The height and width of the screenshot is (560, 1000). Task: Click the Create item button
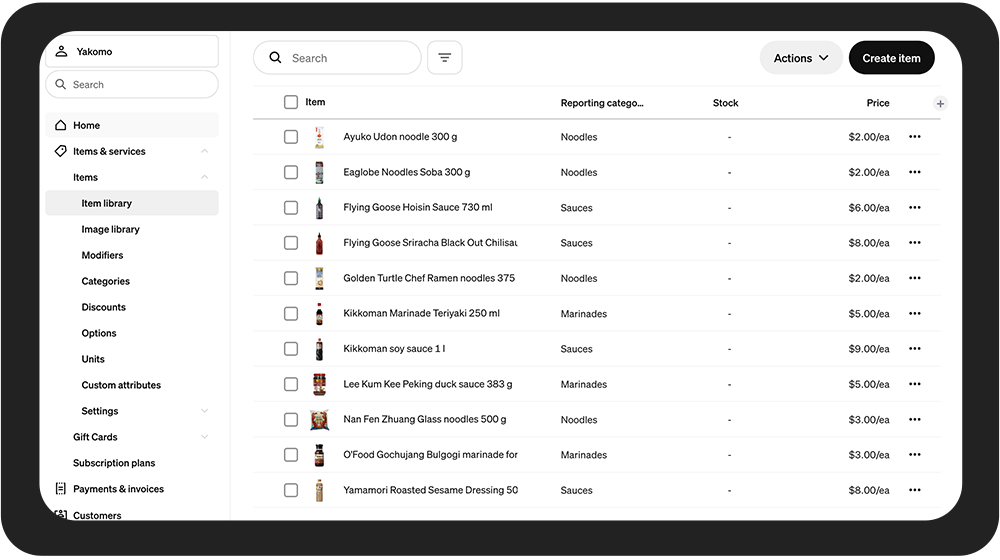click(x=892, y=58)
